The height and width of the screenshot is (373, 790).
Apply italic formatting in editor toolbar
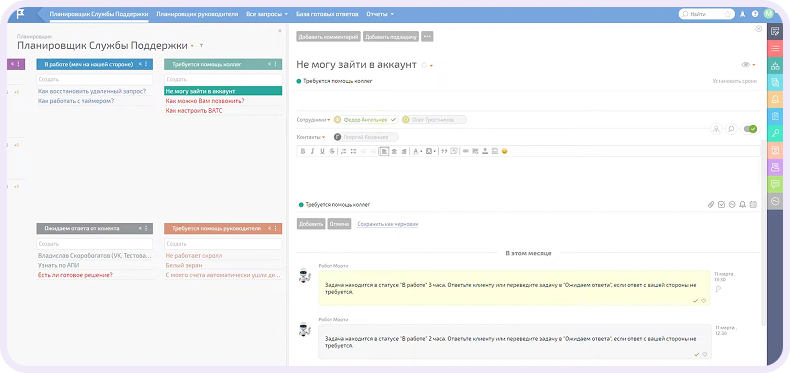coord(312,151)
